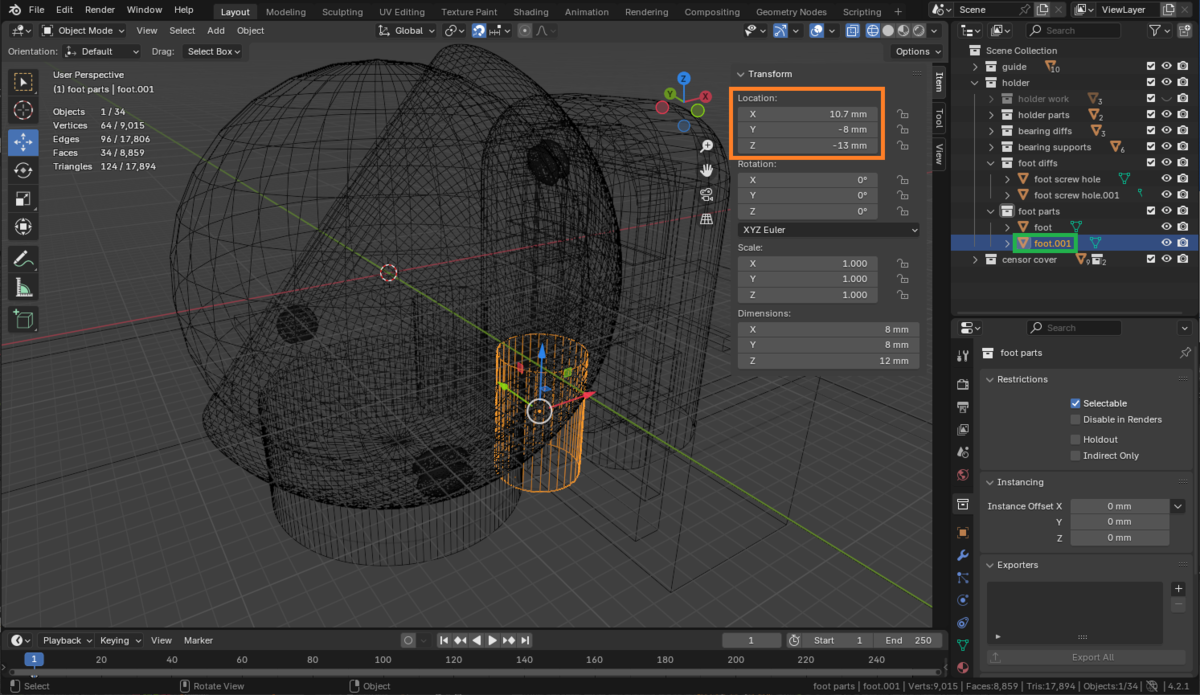The image size is (1200, 695).
Task: Switch to the Sculpting workspace tab
Action: 342,12
